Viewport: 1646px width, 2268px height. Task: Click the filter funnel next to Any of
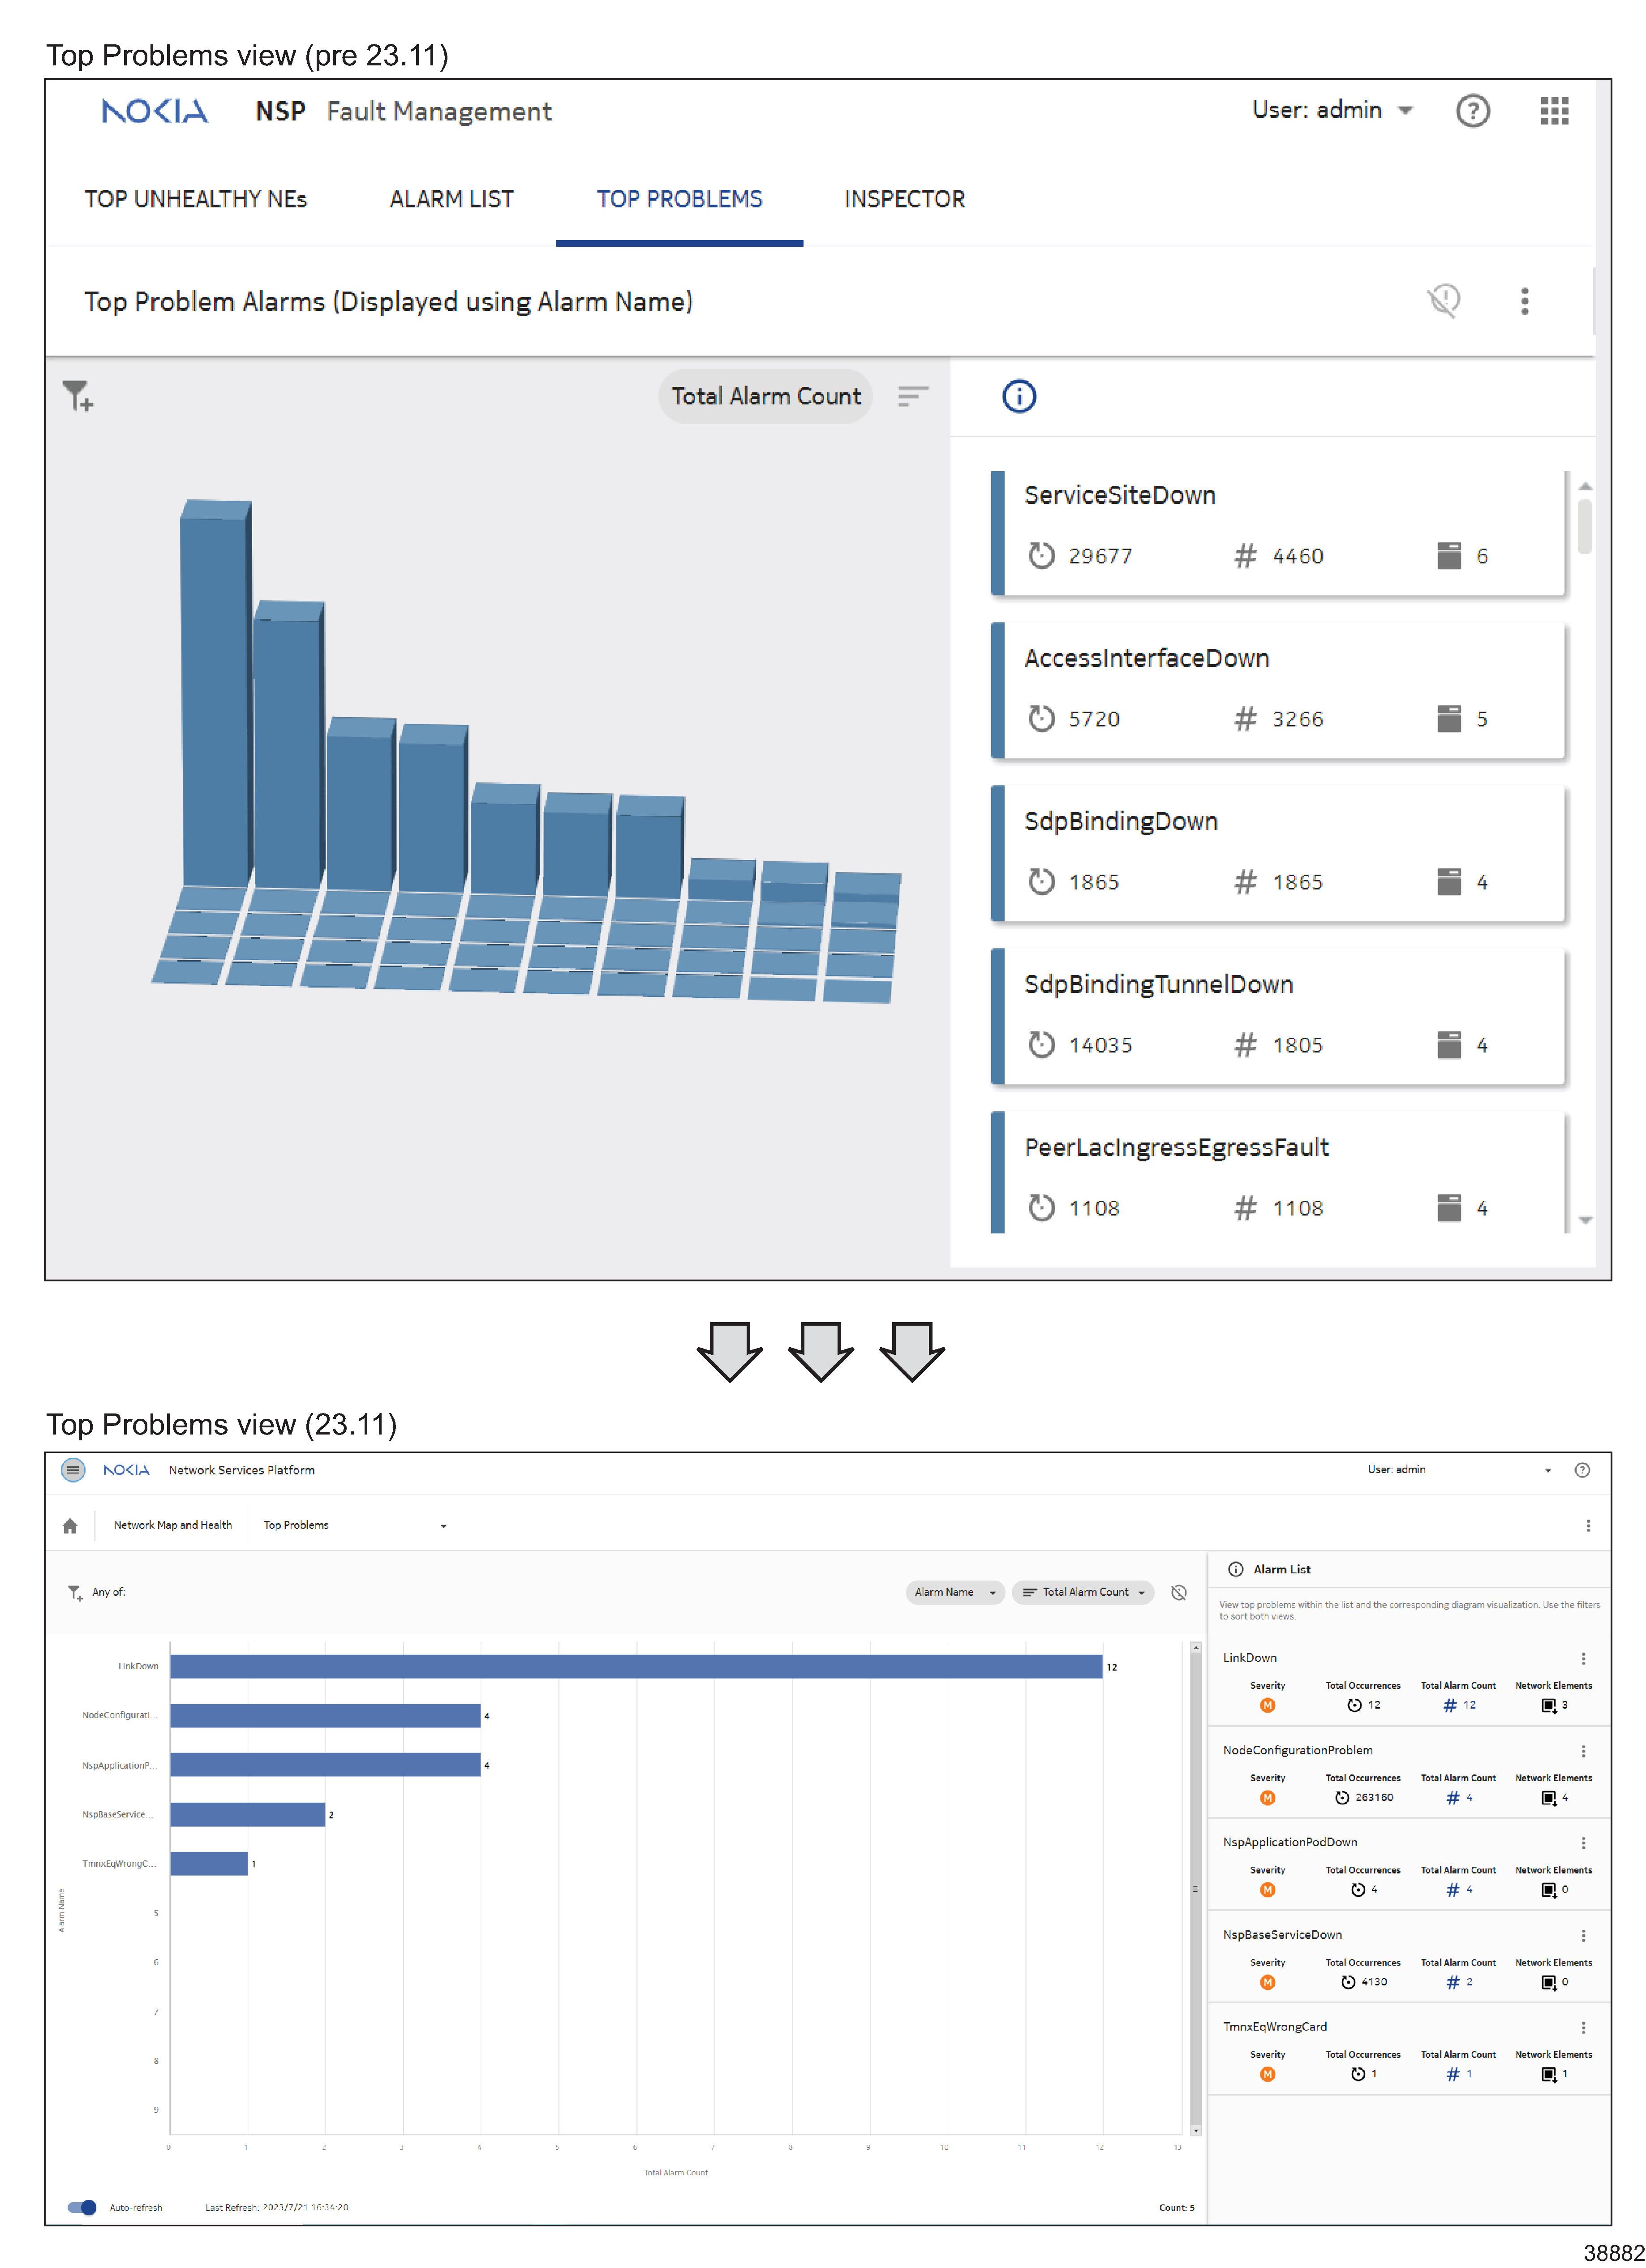(x=75, y=1592)
